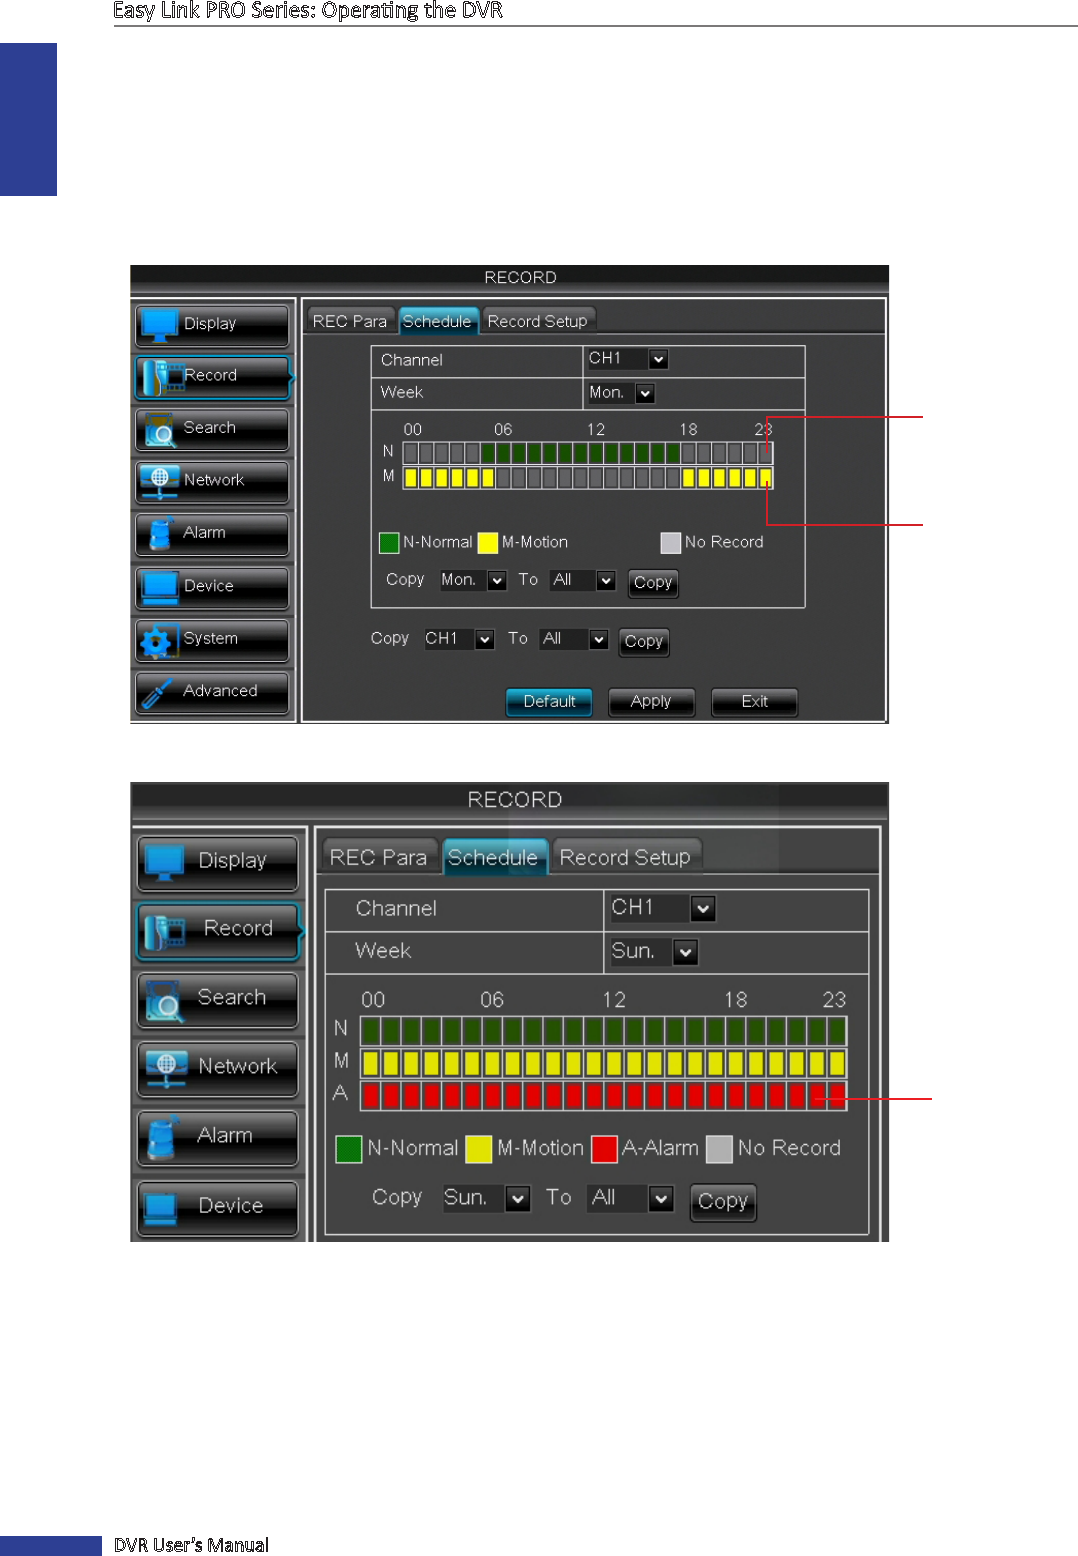Screen dimensions: 1078x1556
Task: Open Network icon in upper RECORD window
Action: [x=160, y=481]
